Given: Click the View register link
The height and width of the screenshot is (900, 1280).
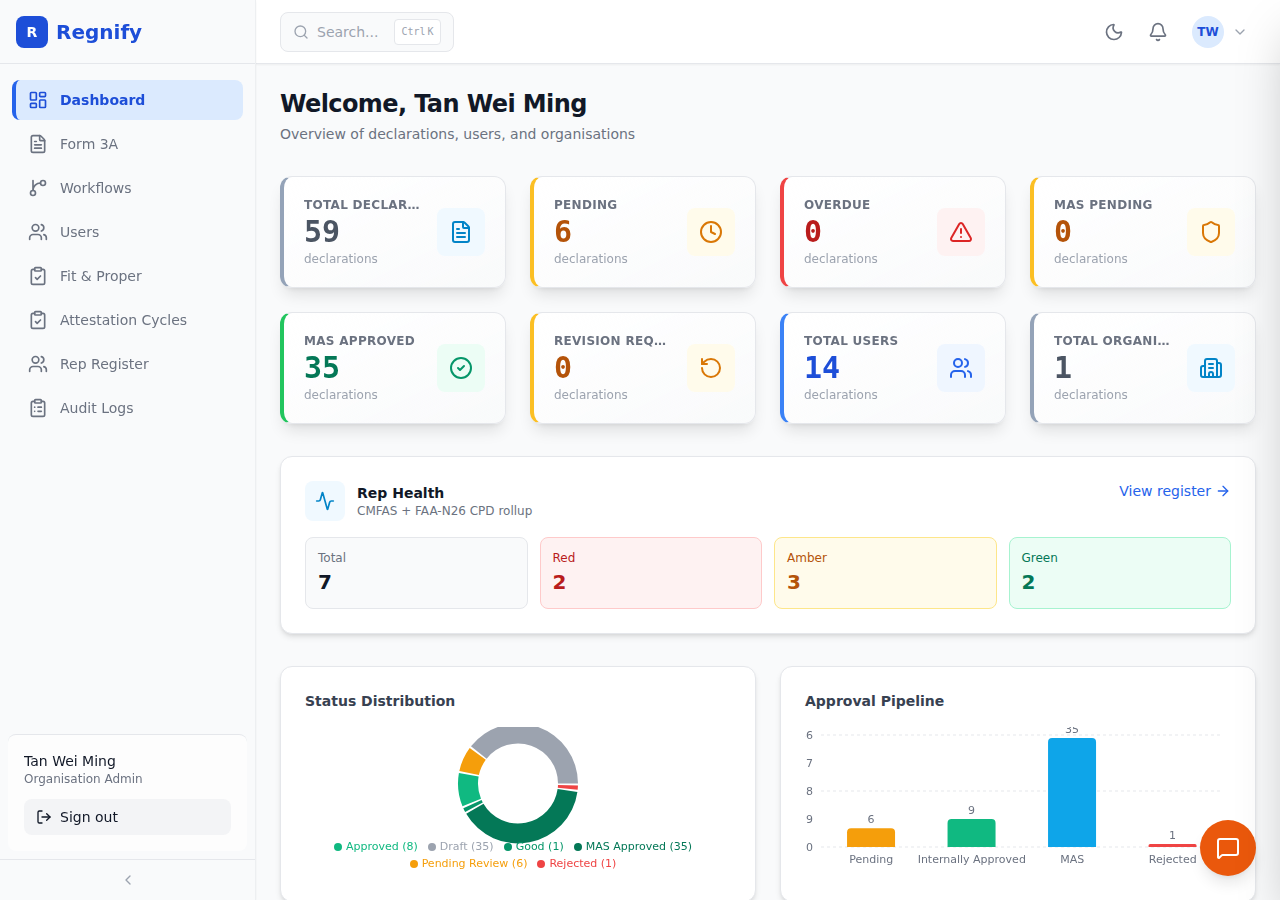Looking at the screenshot, I should 1174,491.
